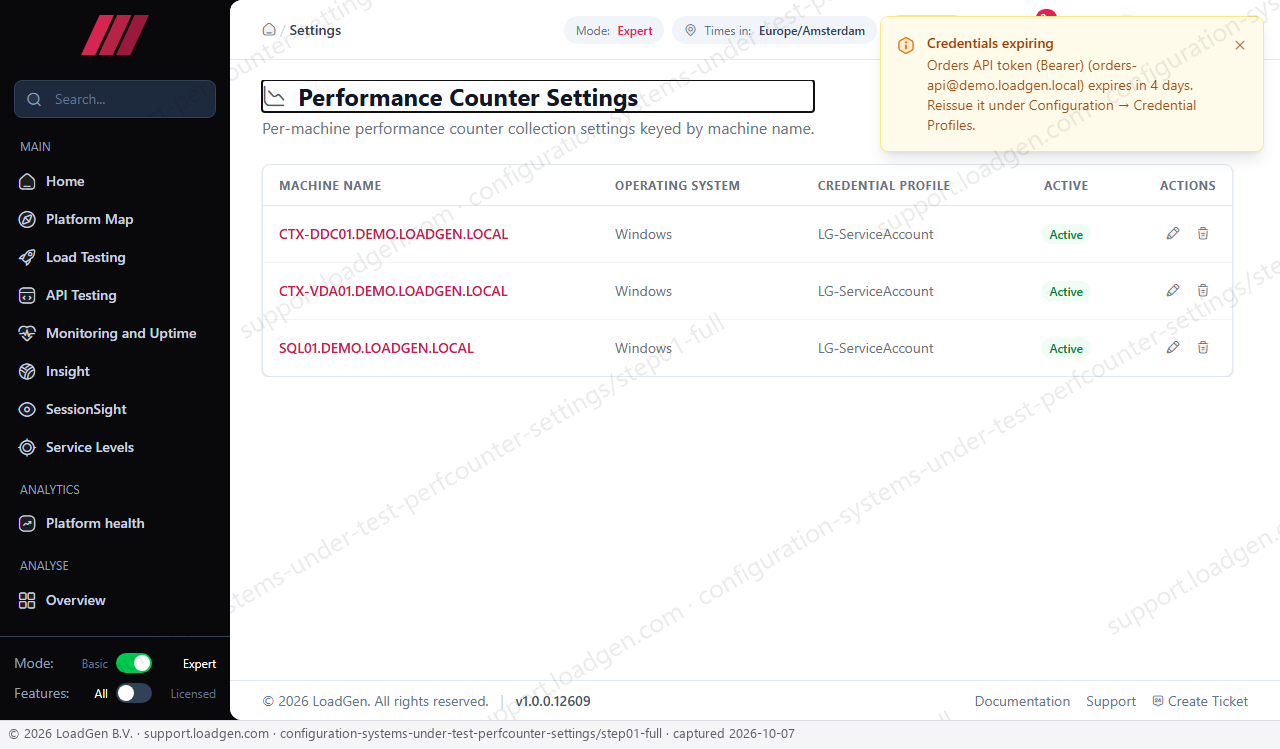Open Overview under Analyse
Viewport: 1280px width, 749px height.
click(115, 600)
